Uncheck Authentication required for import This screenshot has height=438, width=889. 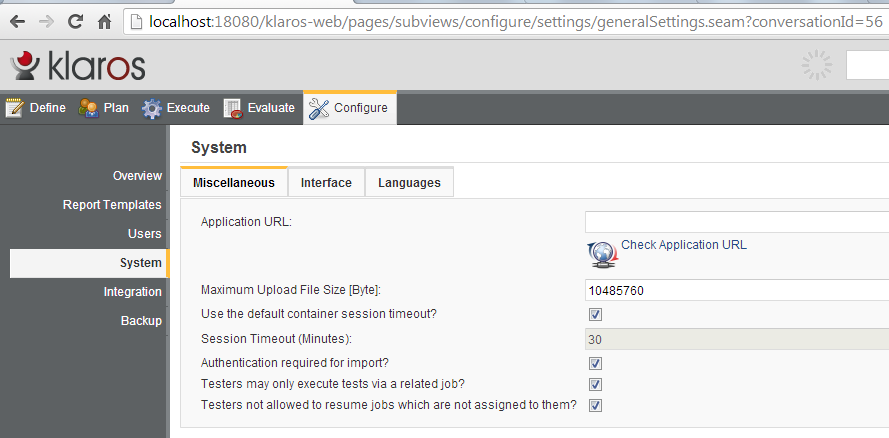pos(595,363)
